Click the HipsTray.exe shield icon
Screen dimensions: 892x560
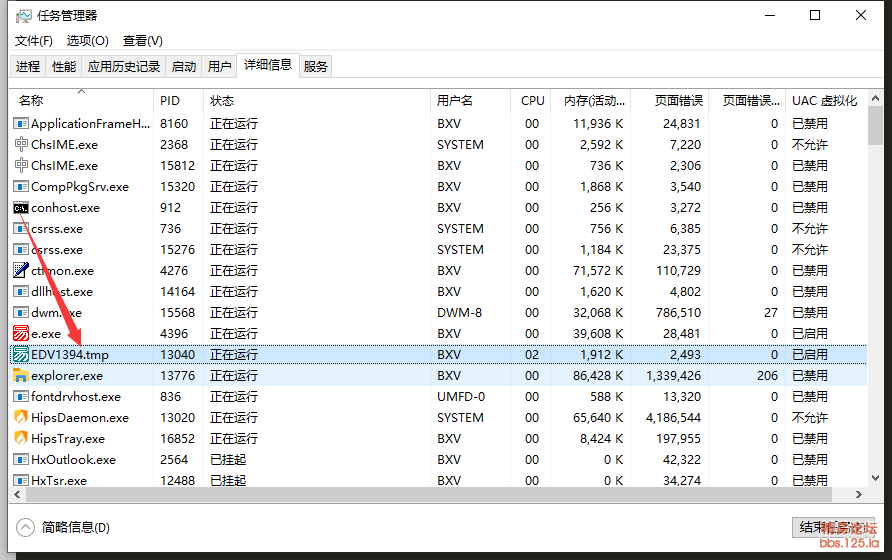(21, 439)
